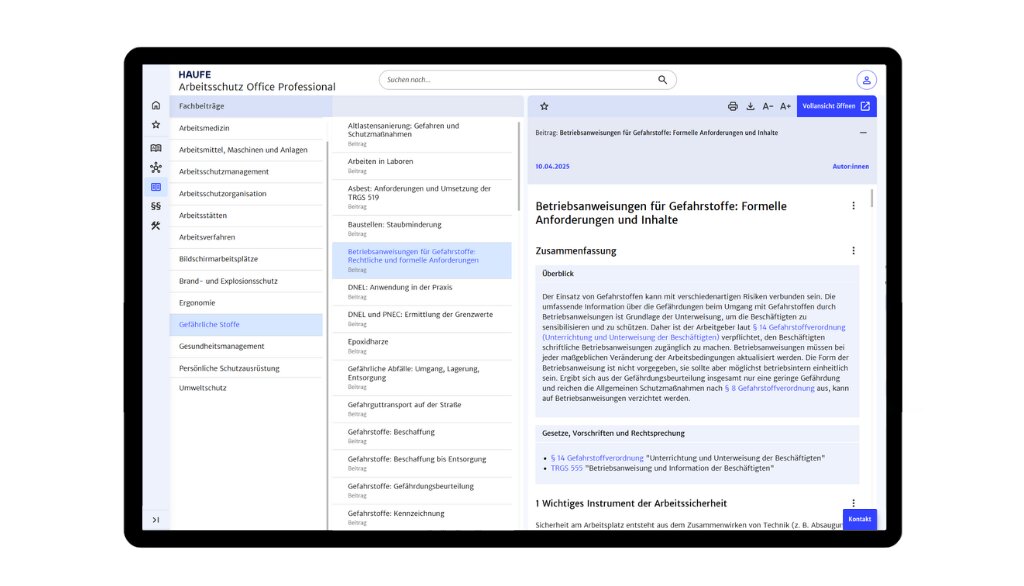The height and width of the screenshot is (586, 1024).
Task: Open the tools icon in sidebar
Action: [155, 225]
